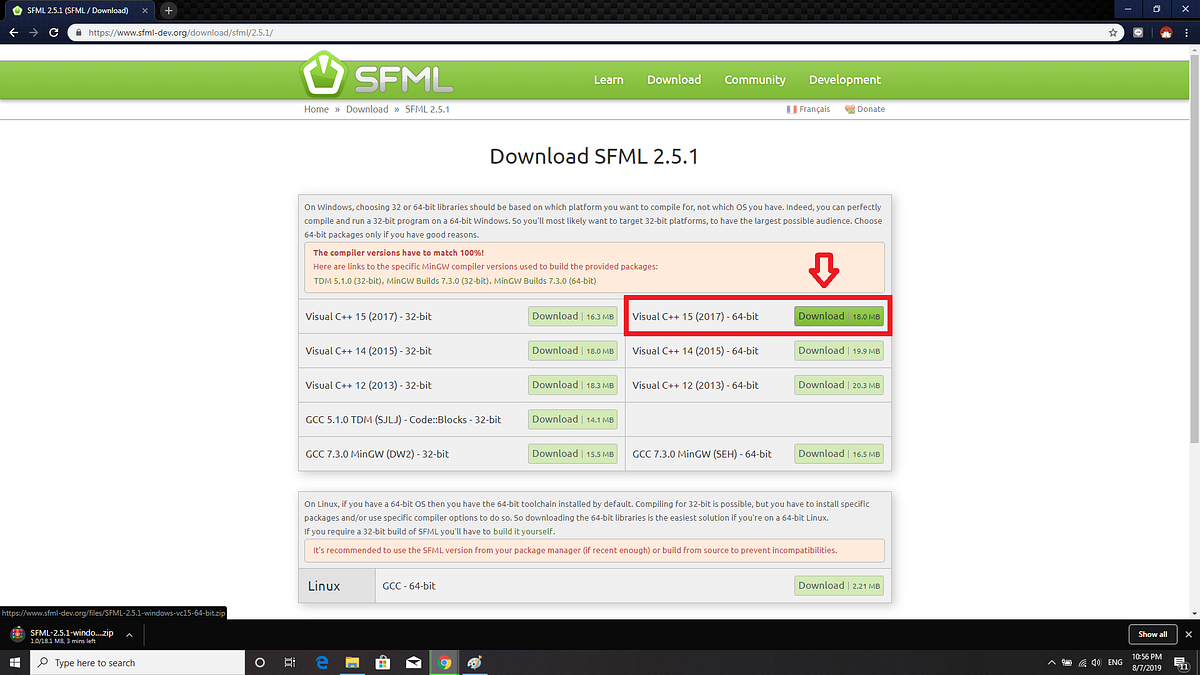The width and height of the screenshot is (1200, 675).
Task: Open MinGW Builds 7.3.0 (64-bit) link
Action: (547, 281)
